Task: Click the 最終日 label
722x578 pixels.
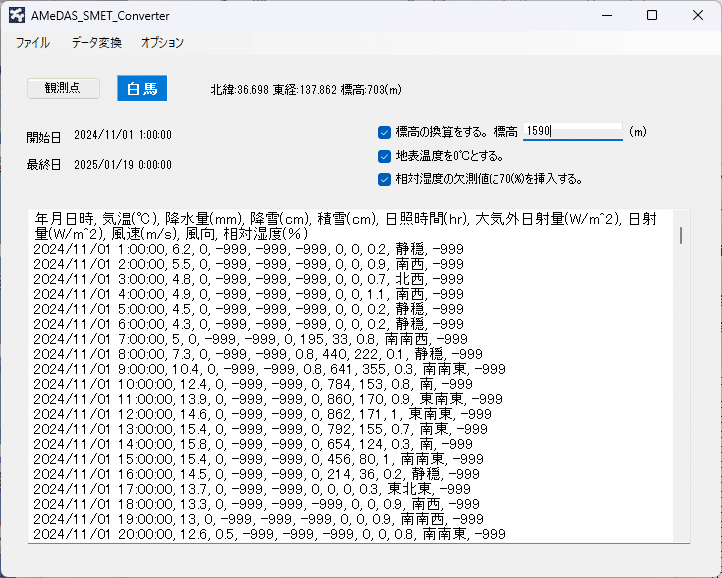Action: pyautogui.click(x=44, y=165)
